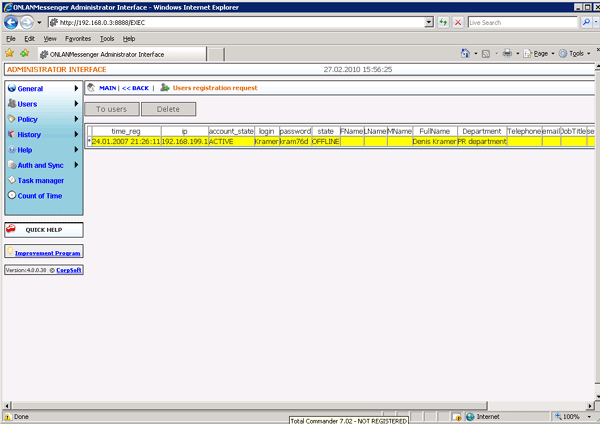The image size is (600, 424).
Task: Open the Tools toolbar gear menu
Action: pyautogui.click(x=574, y=54)
